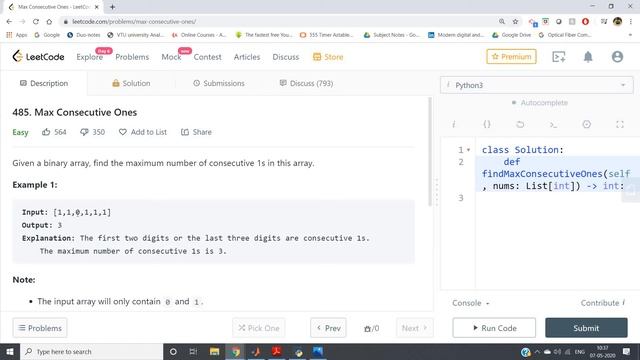Open the Articles nav item

pyautogui.click(x=247, y=57)
